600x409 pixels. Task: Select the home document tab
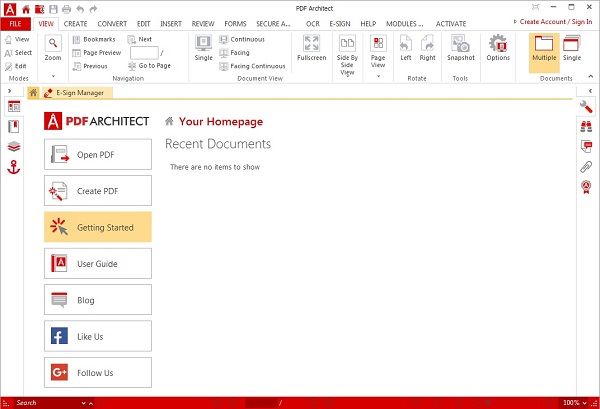[x=34, y=93]
